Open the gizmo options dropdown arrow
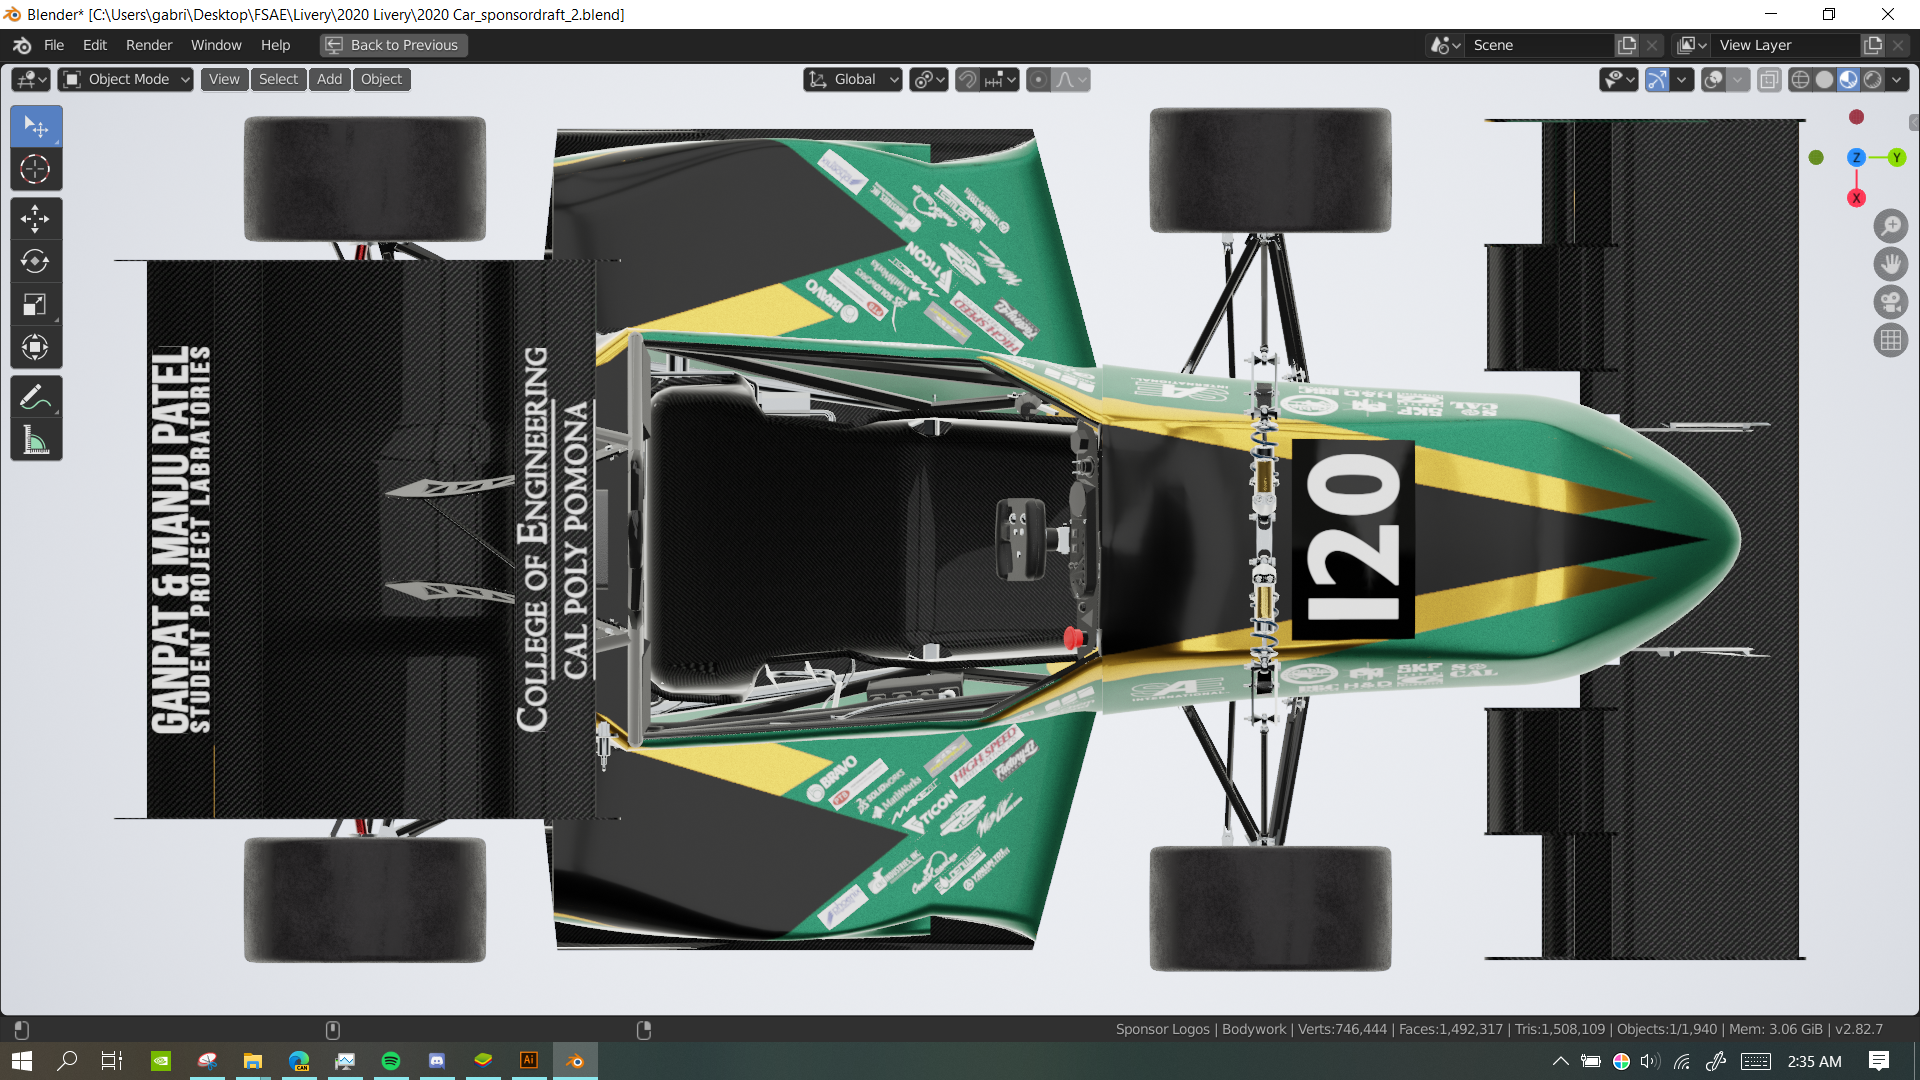Screen dimensions: 1920x1080 [x=1682, y=79]
